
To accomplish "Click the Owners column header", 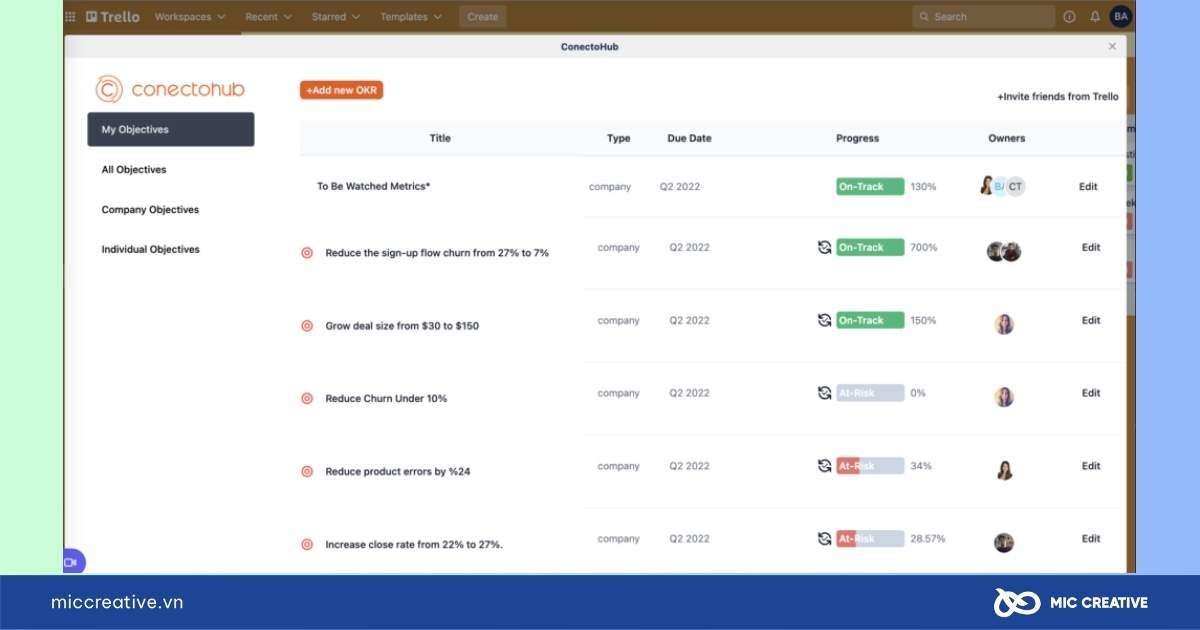I will 1006,139.
